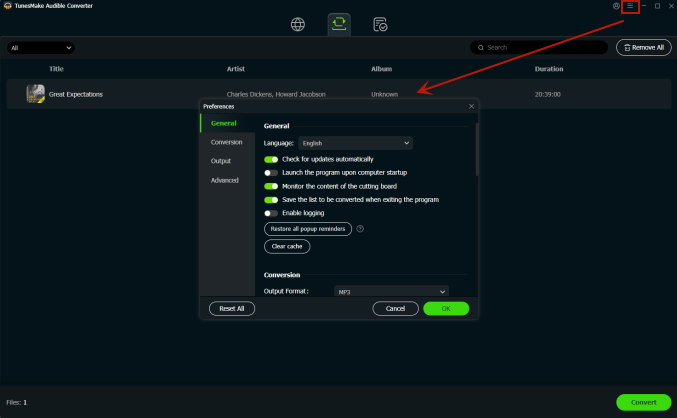Switch to the converting list icon
The image size is (677, 418).
pos(339,24)
